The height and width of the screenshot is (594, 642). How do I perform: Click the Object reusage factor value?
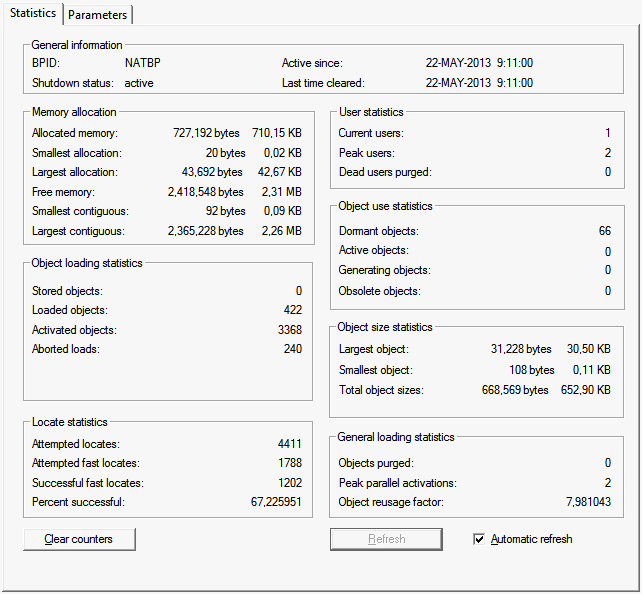(588, 502)
